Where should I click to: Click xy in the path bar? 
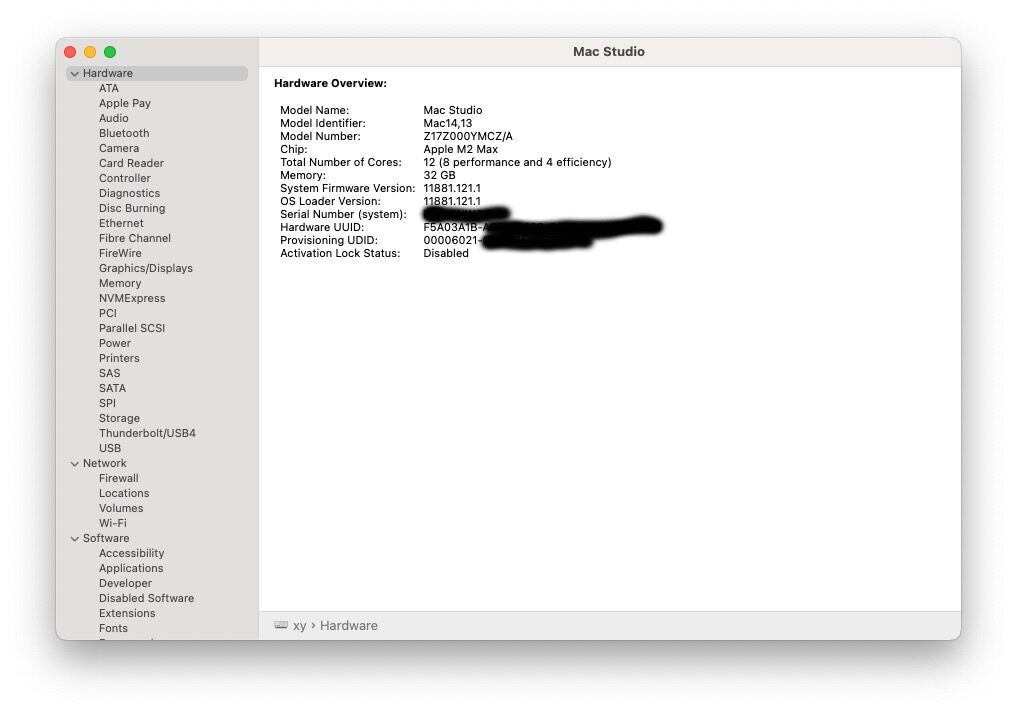click(299, 626)
